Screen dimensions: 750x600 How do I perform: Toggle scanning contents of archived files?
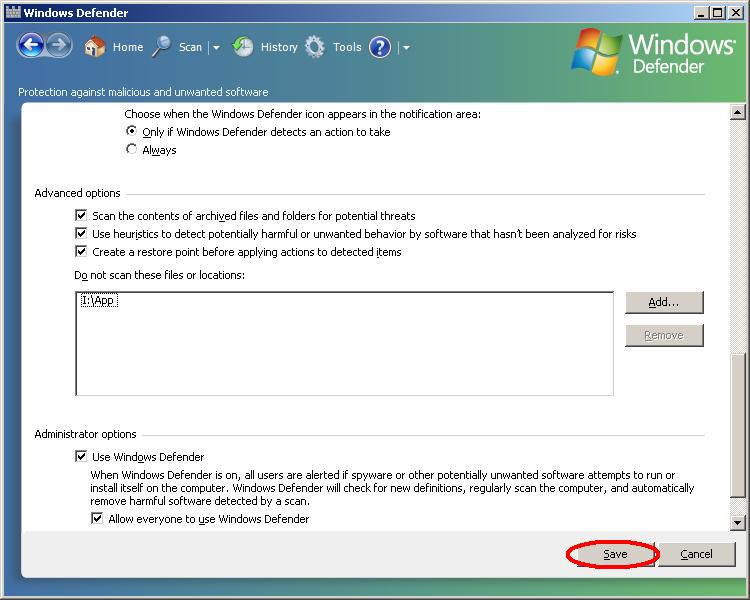point(82,216)
